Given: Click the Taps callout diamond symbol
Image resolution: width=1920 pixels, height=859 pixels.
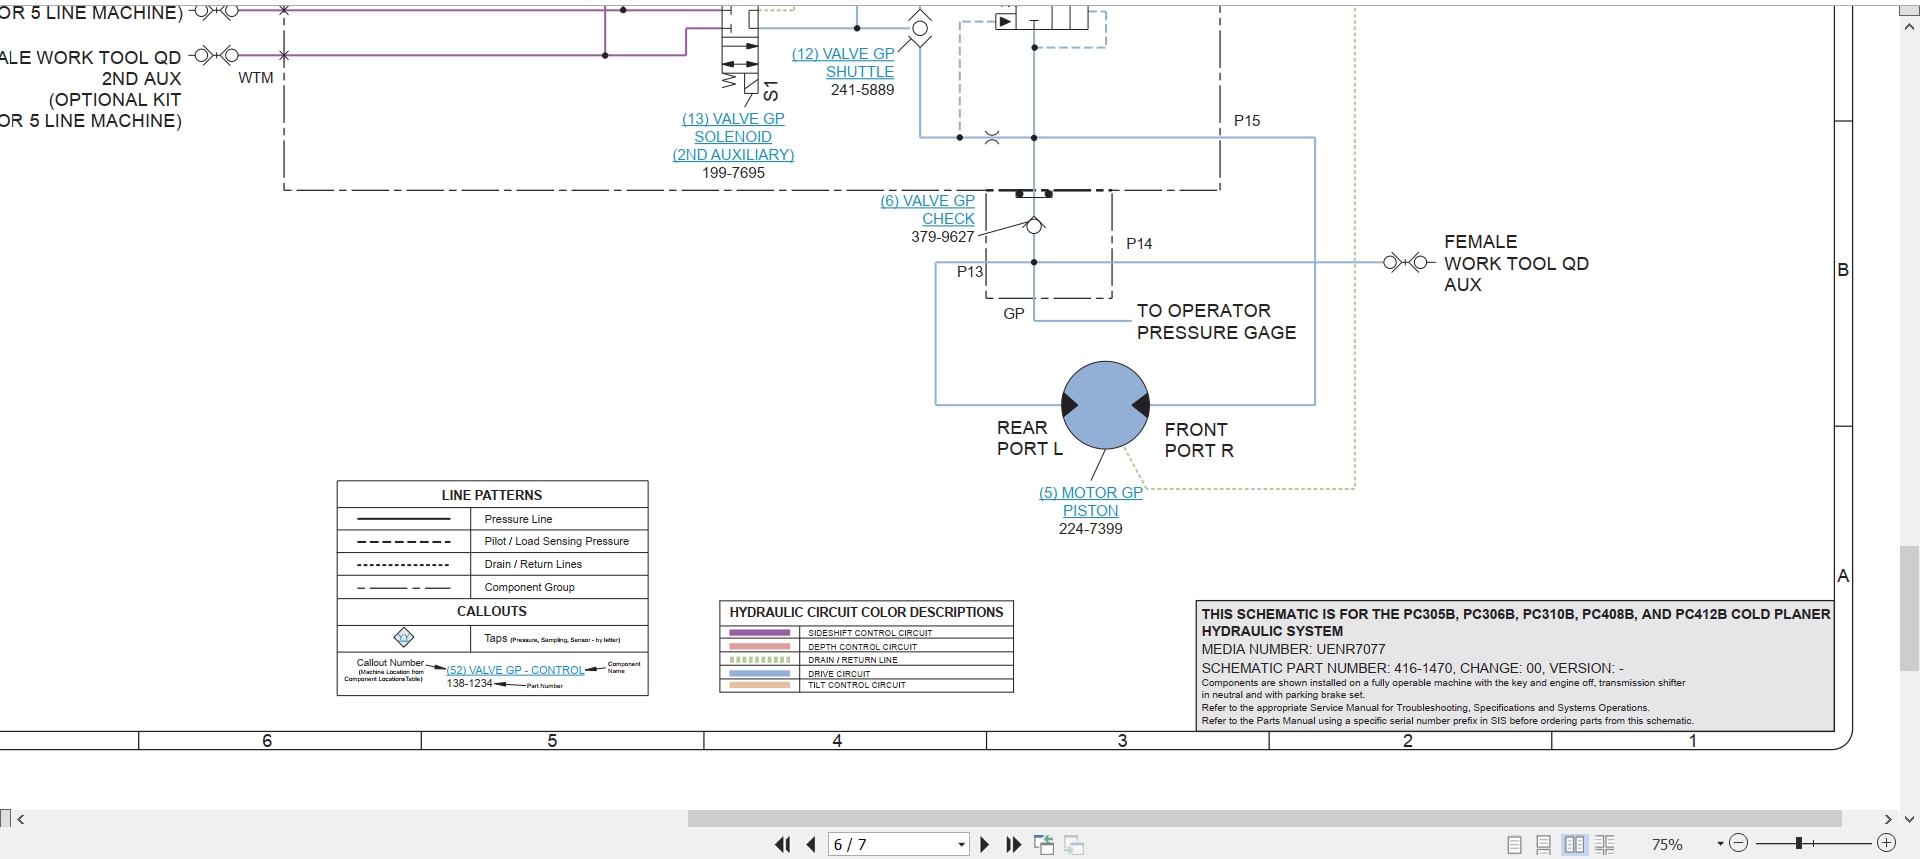Looking at the screenshot, I should click(x=404, y=637).
